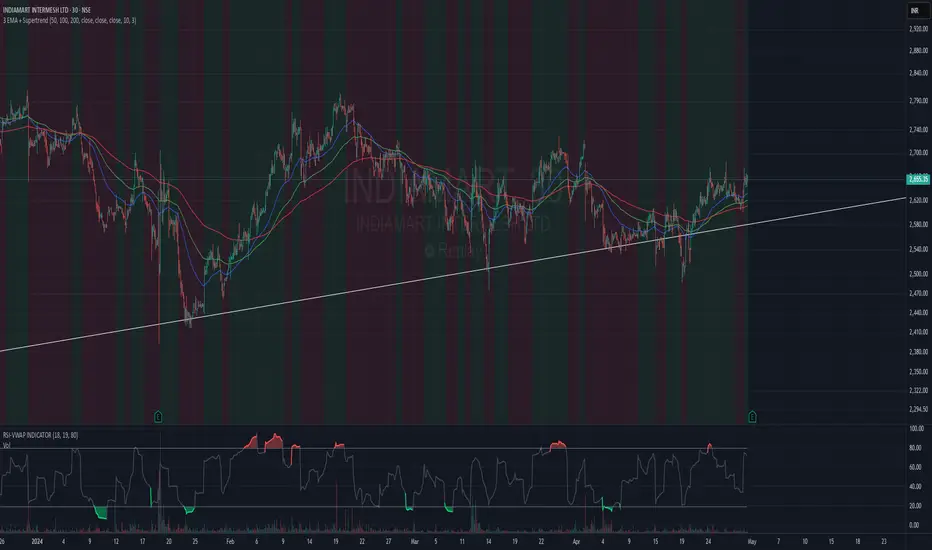Click the earnings E marker near May

coord(752,417)
